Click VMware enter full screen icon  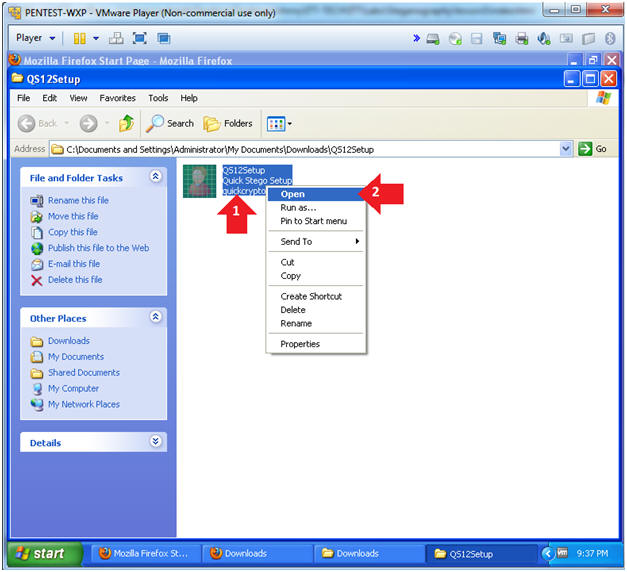click(140, 38)
